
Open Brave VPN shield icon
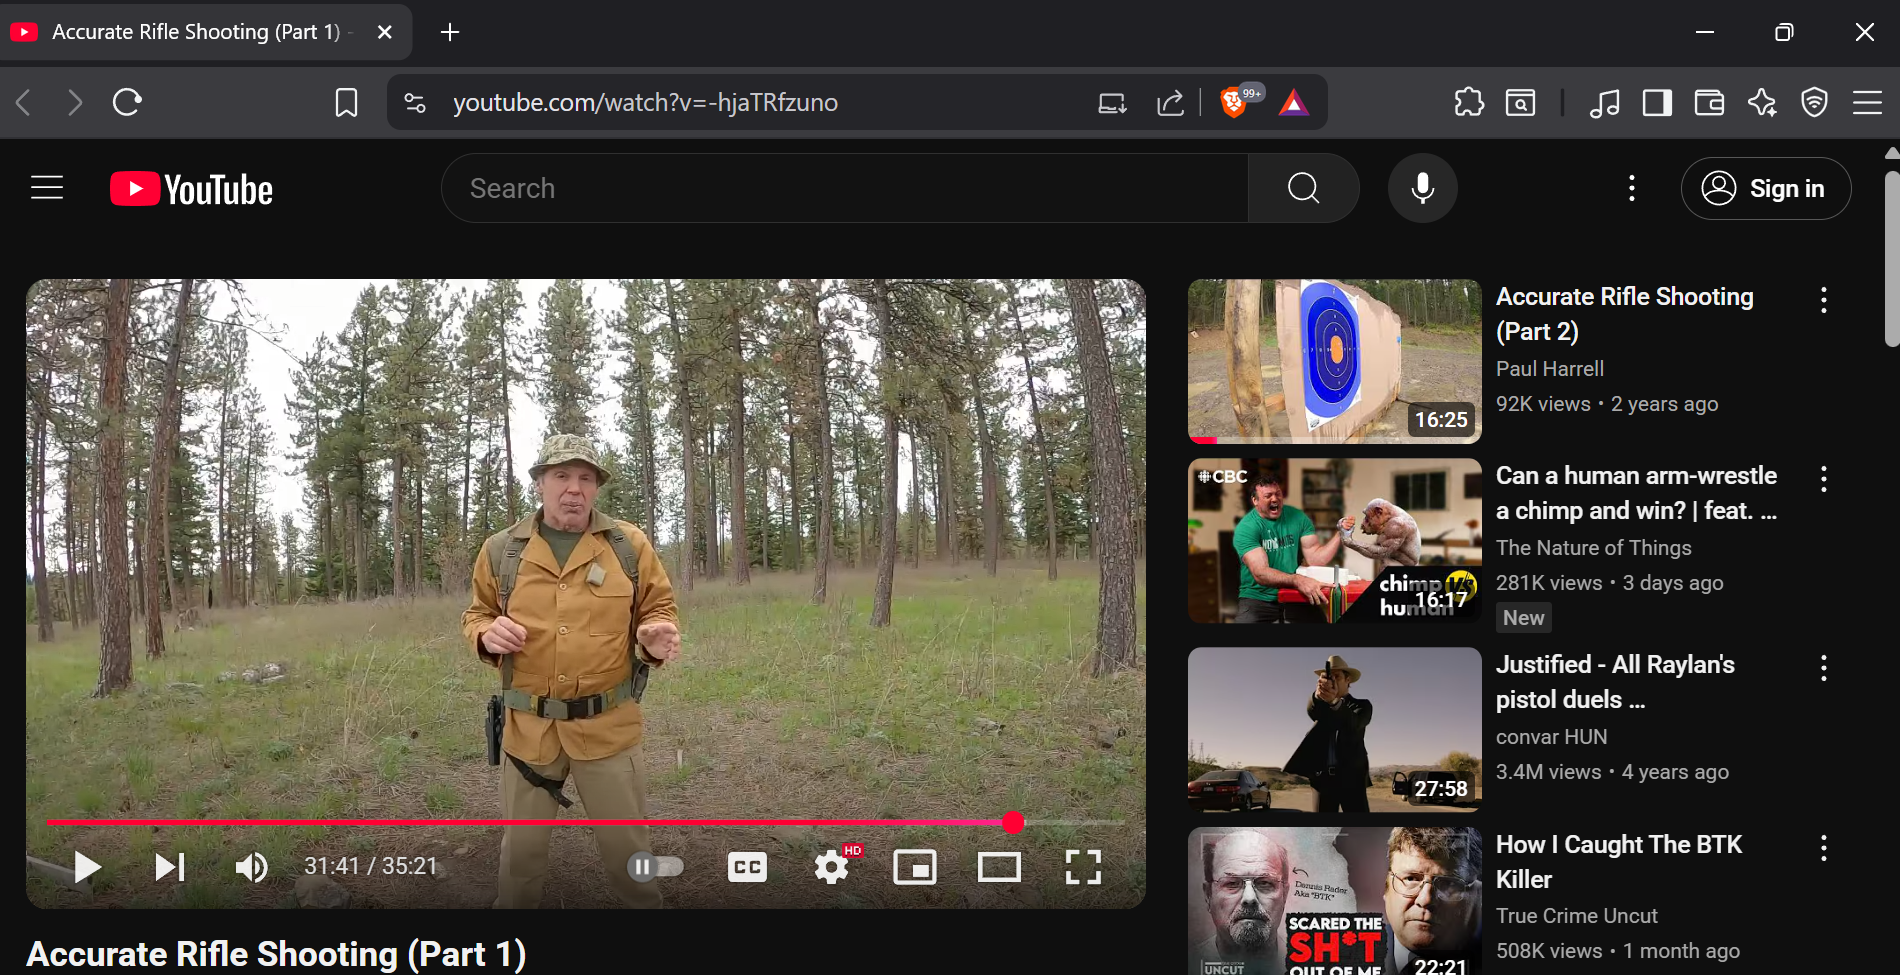pos(1814,102)
